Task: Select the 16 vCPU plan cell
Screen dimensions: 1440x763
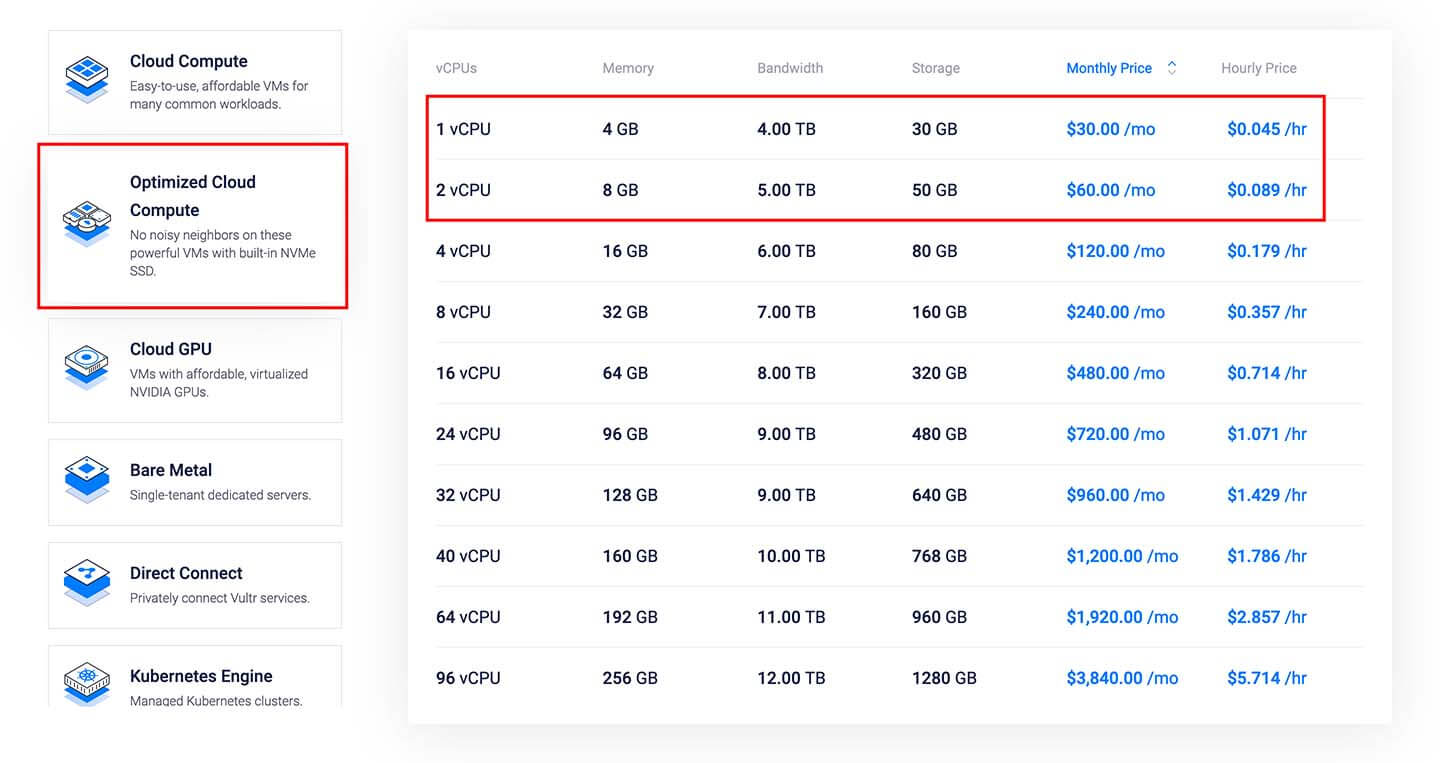Action: tap(468, 373)
